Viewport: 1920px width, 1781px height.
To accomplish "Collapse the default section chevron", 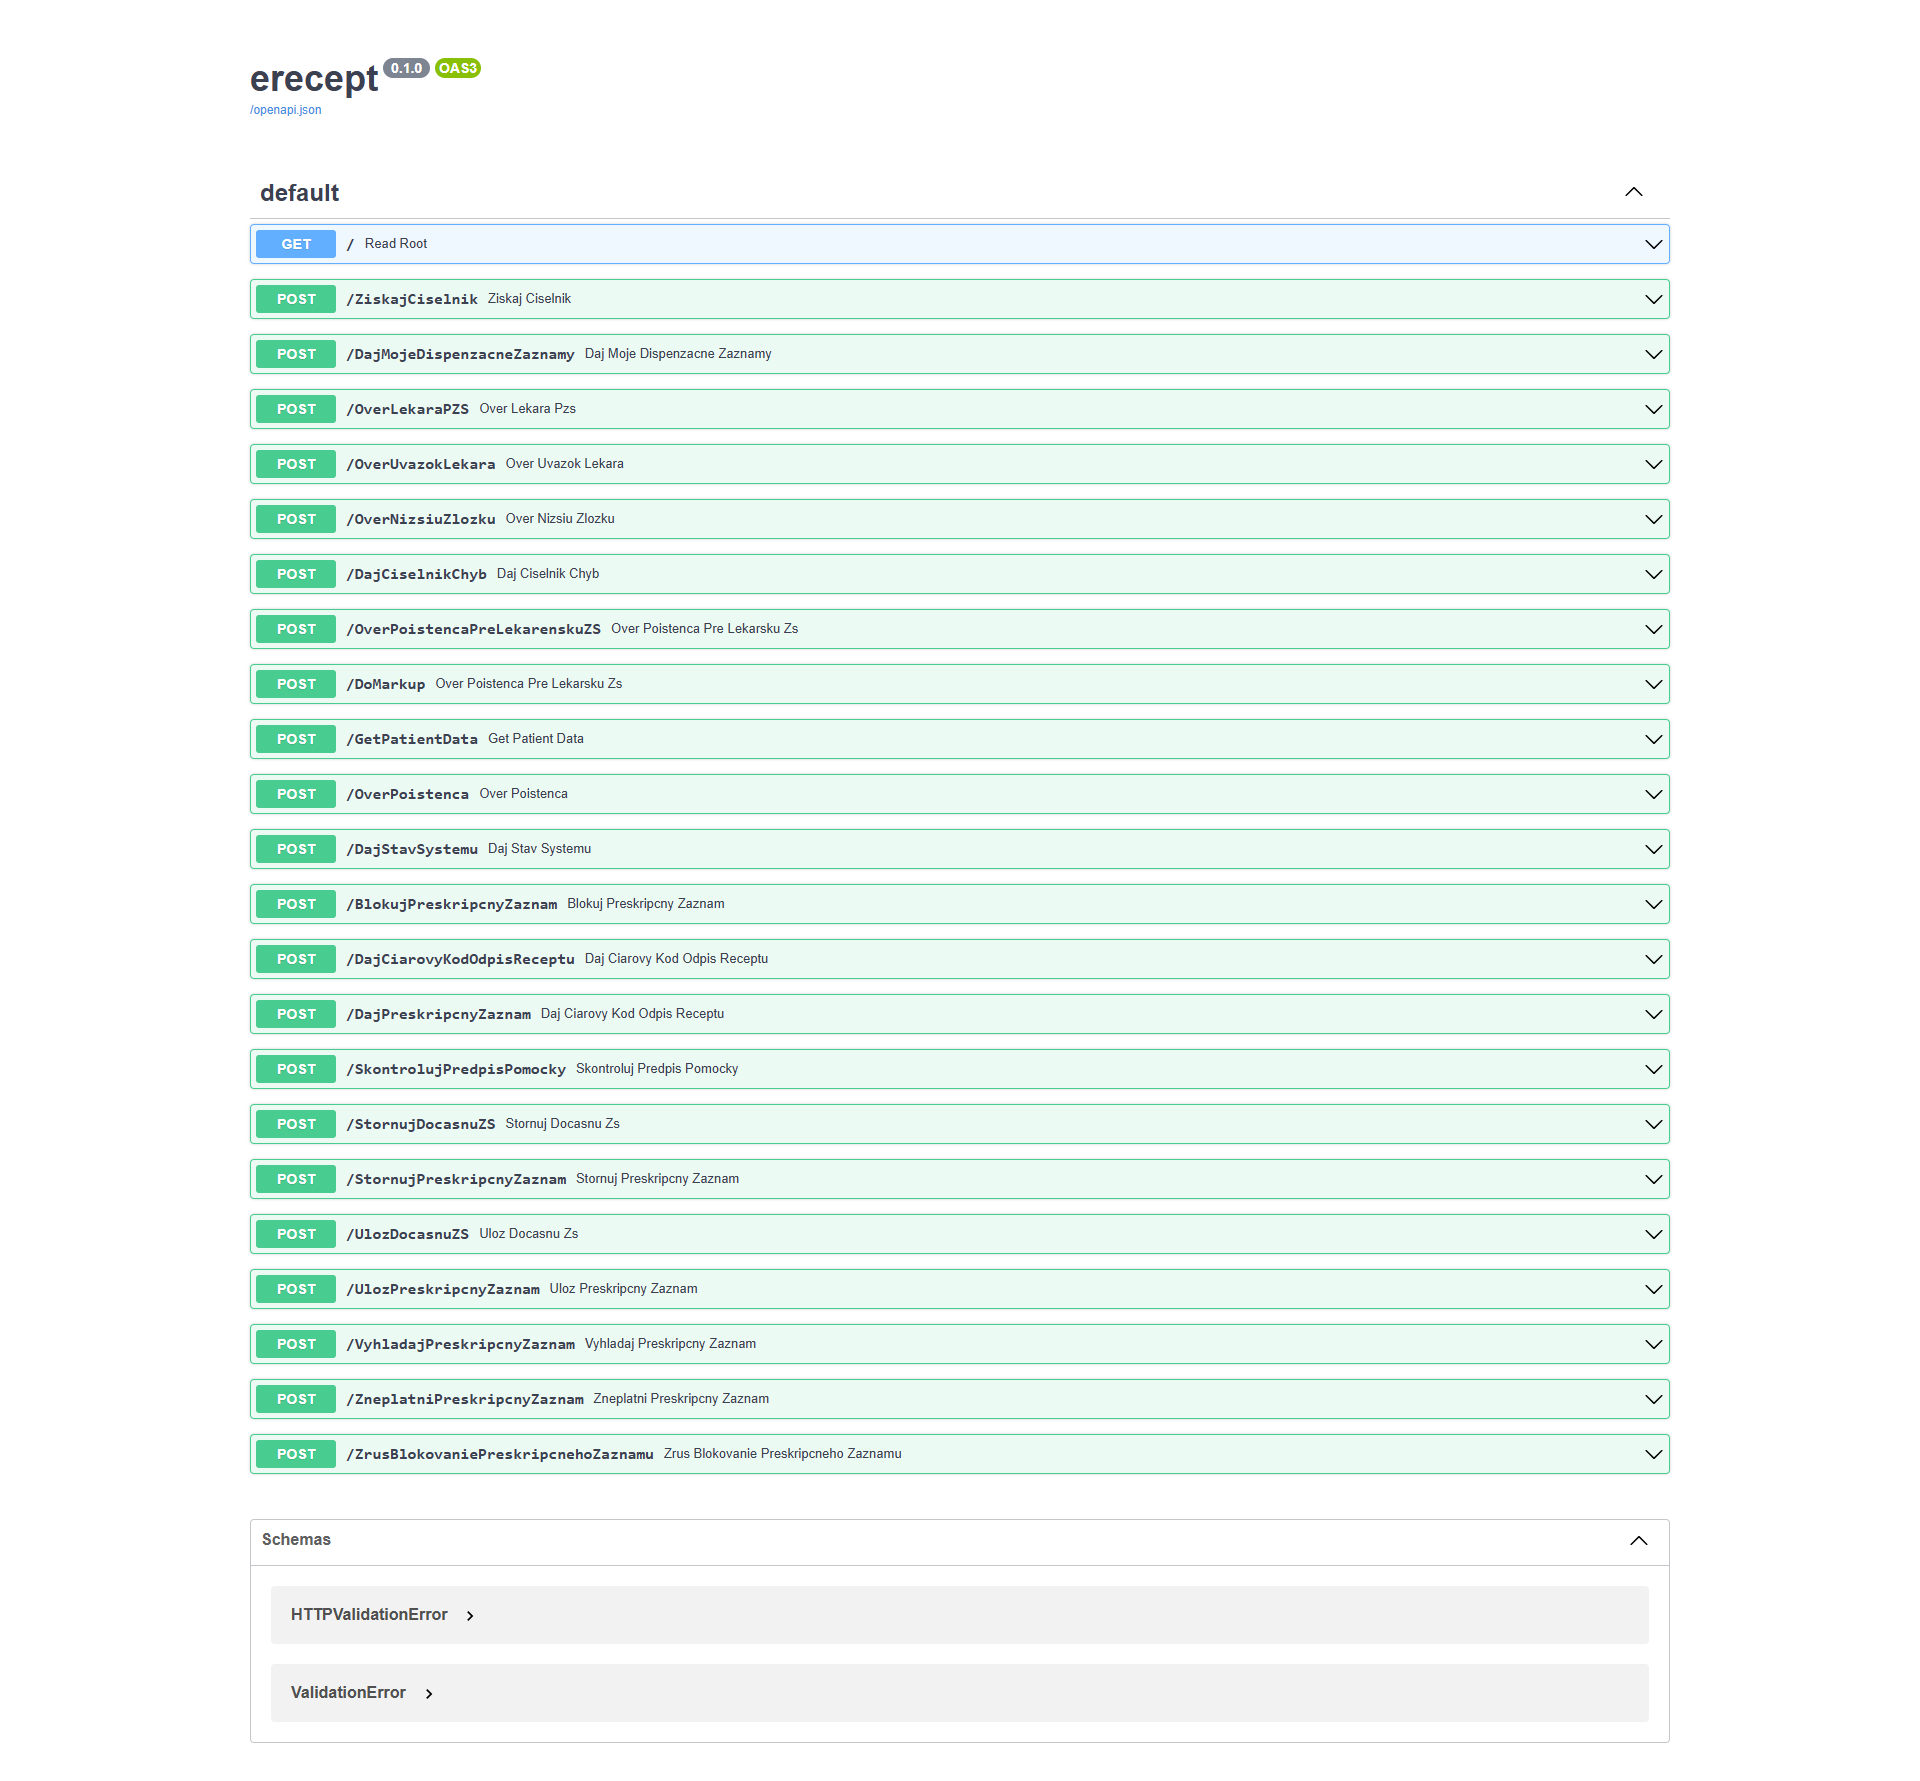I will coord(1634,192).
